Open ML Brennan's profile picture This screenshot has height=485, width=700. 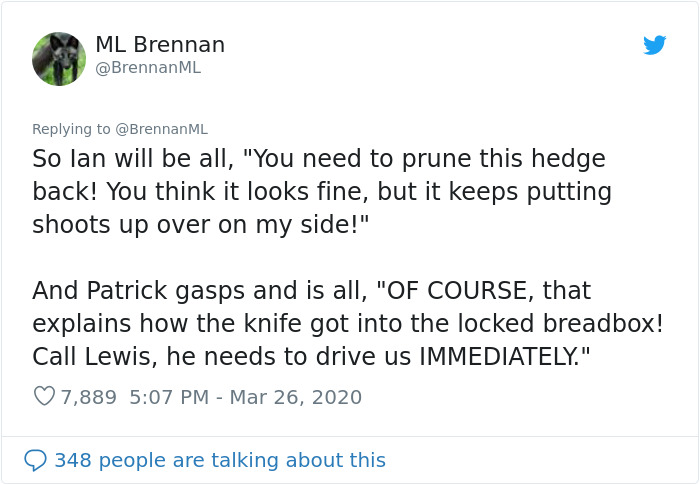(x=59, y=59)
